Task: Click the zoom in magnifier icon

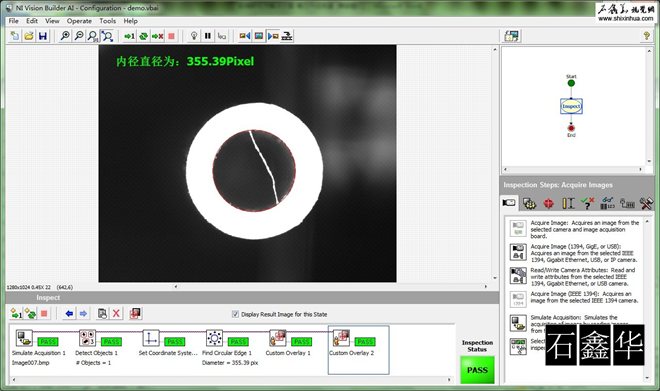Action: 65,36
